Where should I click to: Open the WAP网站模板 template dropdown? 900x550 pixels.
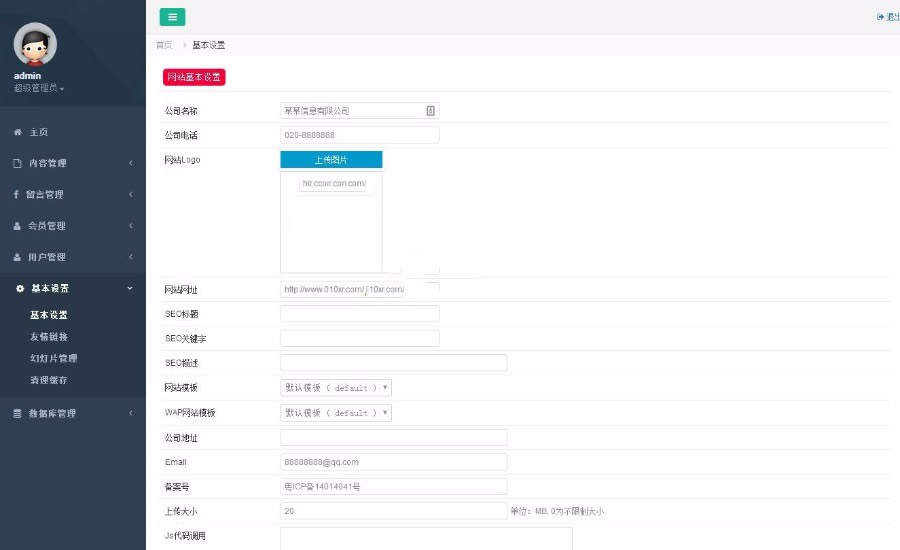coord(336,413)
